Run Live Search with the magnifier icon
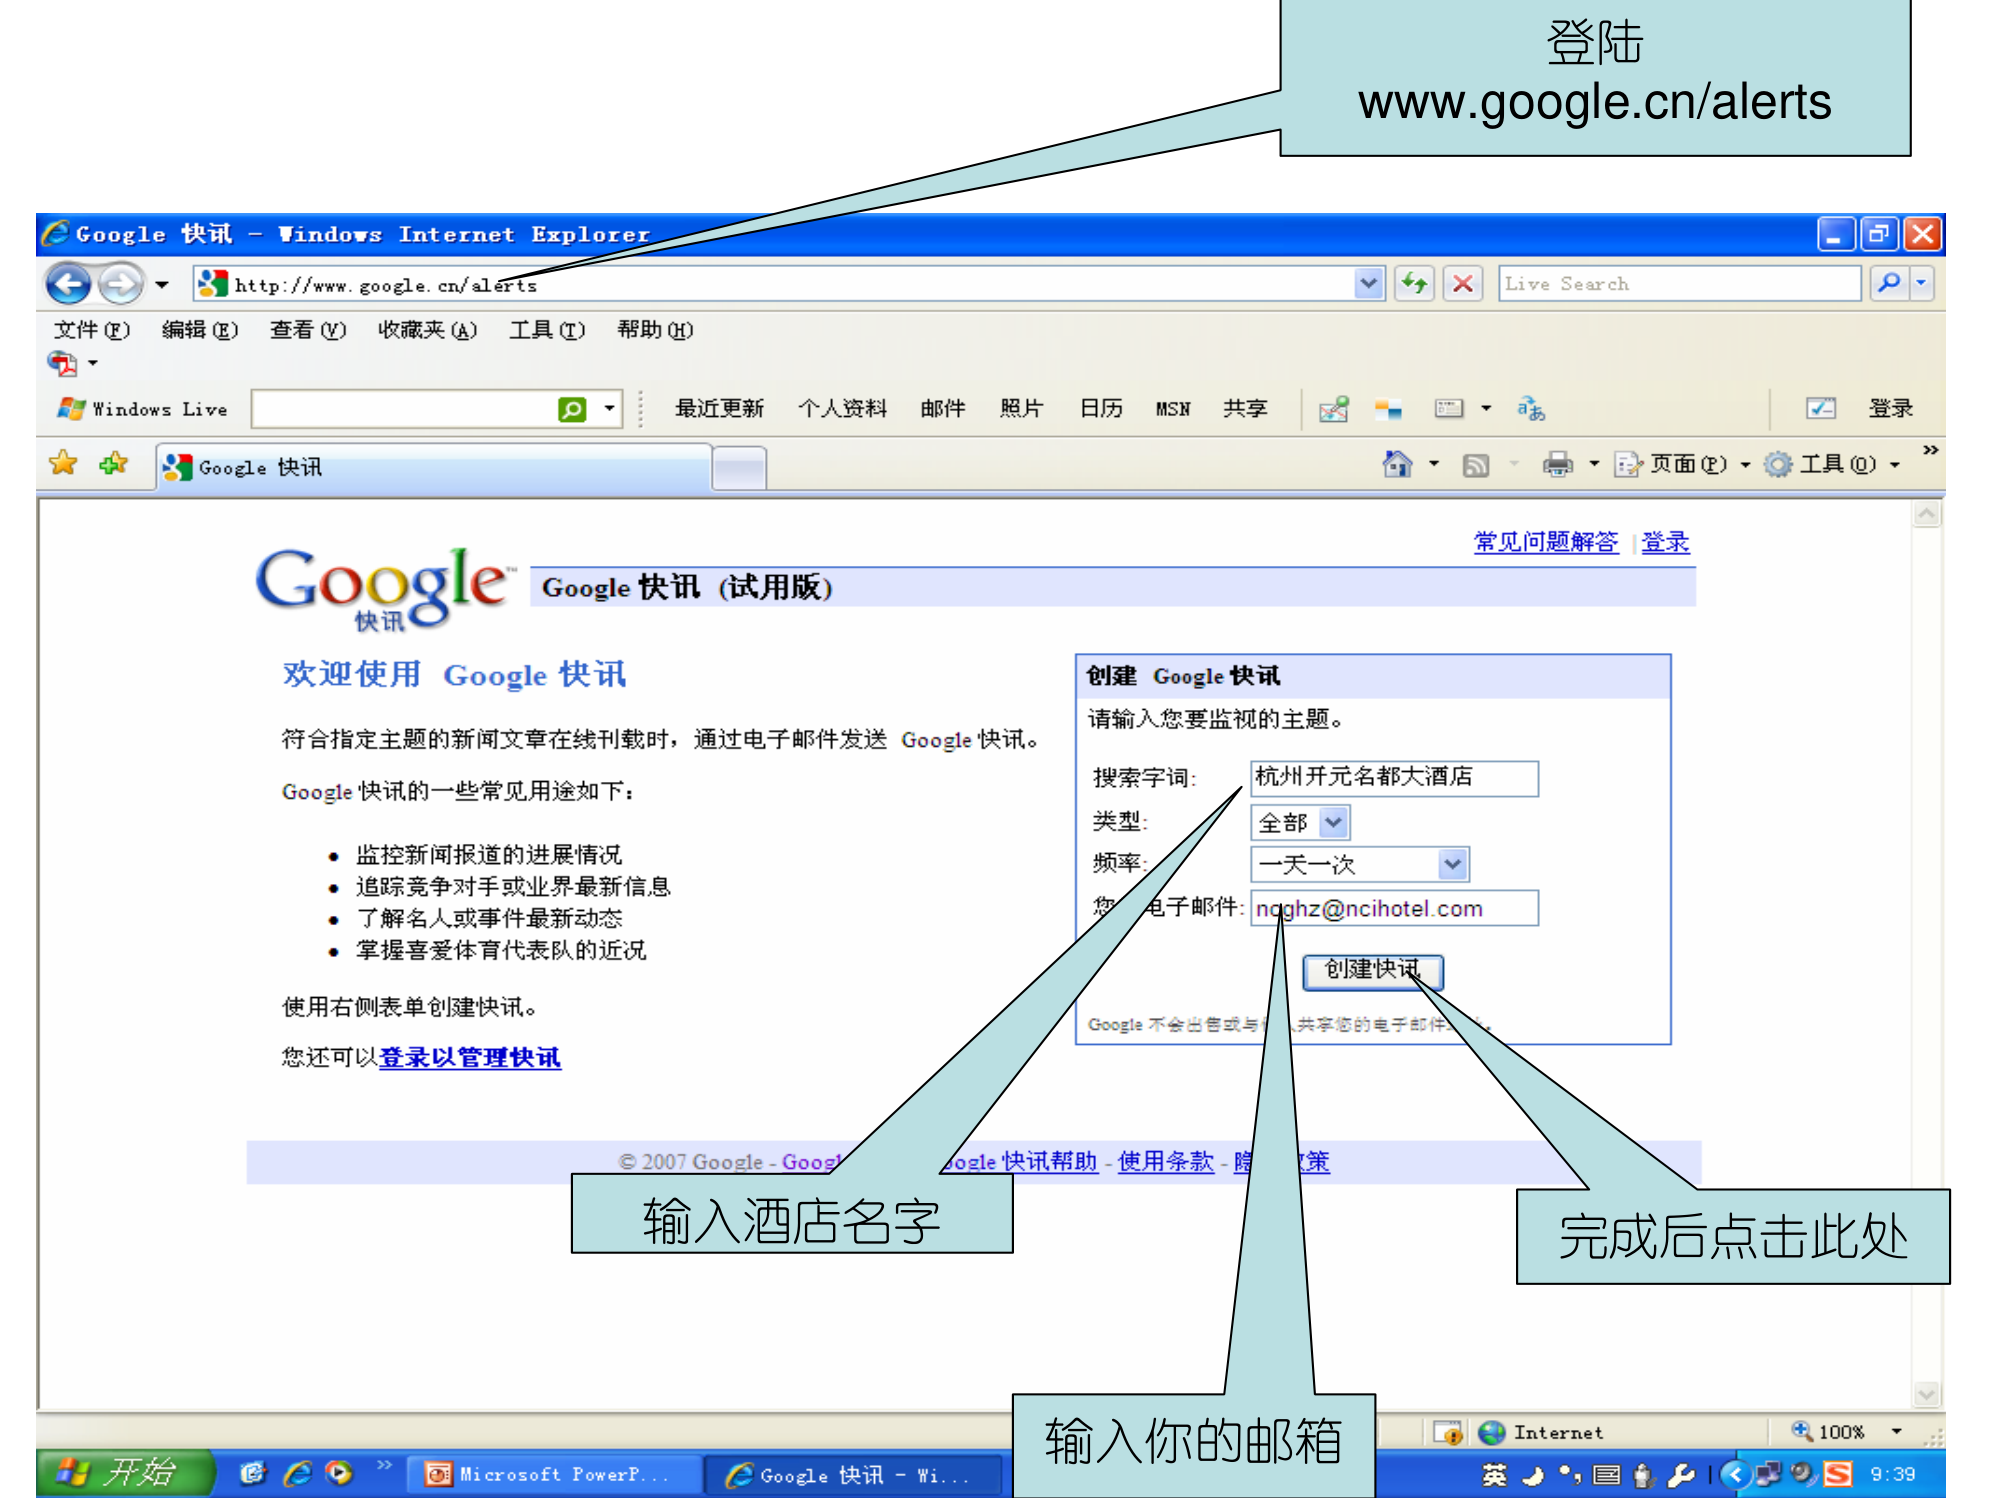Screen dimensions: 1995x1498 tap(1889, 284)
